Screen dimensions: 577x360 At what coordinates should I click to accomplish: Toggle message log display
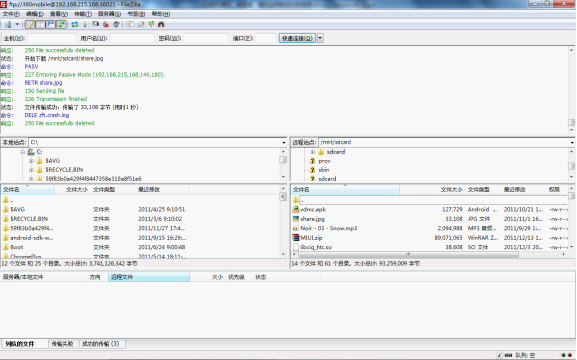click(30, 25)
